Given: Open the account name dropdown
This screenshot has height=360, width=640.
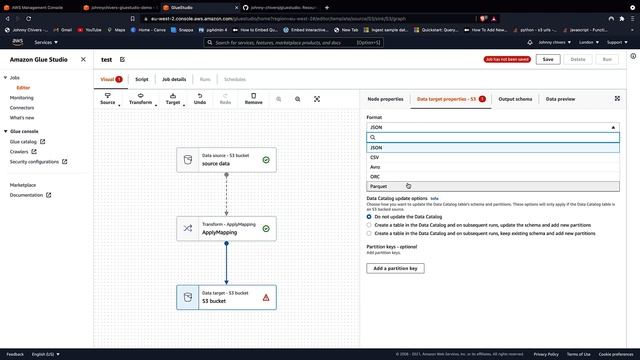Looking at the screenshot, I should (554, 42).
